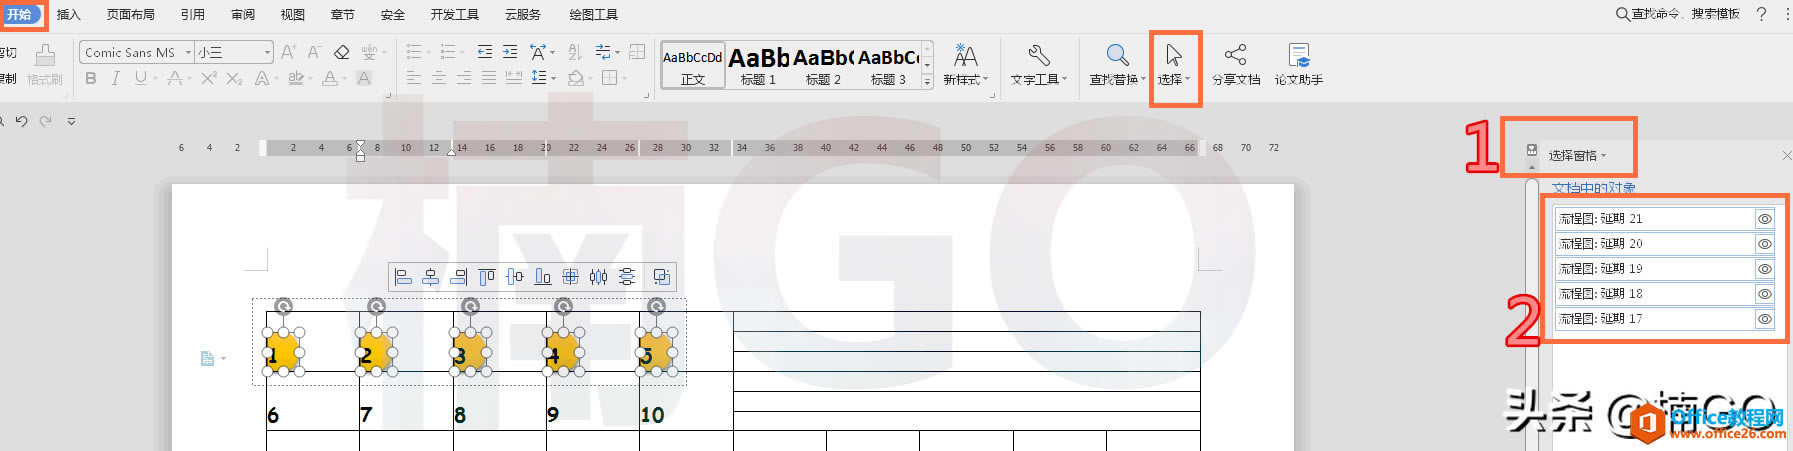Viewport: 1793px width, 451px height.
Task: Toggle character shading A icon
Action: point(364,78)
